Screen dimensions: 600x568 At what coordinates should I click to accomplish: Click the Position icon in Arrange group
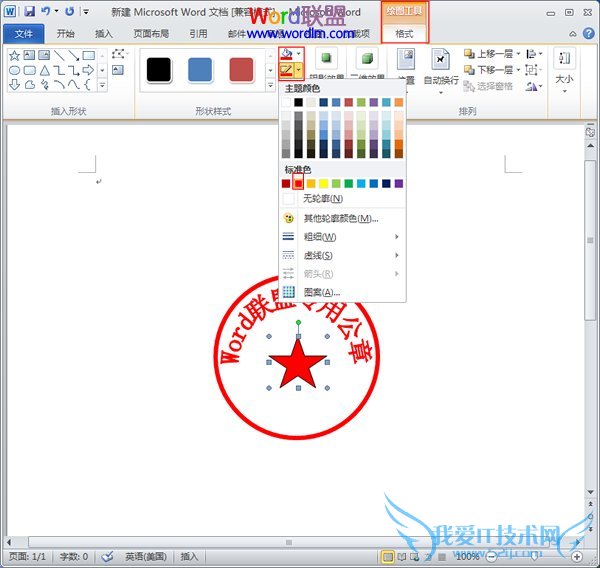pyautogui.click(x=406, y=59)
